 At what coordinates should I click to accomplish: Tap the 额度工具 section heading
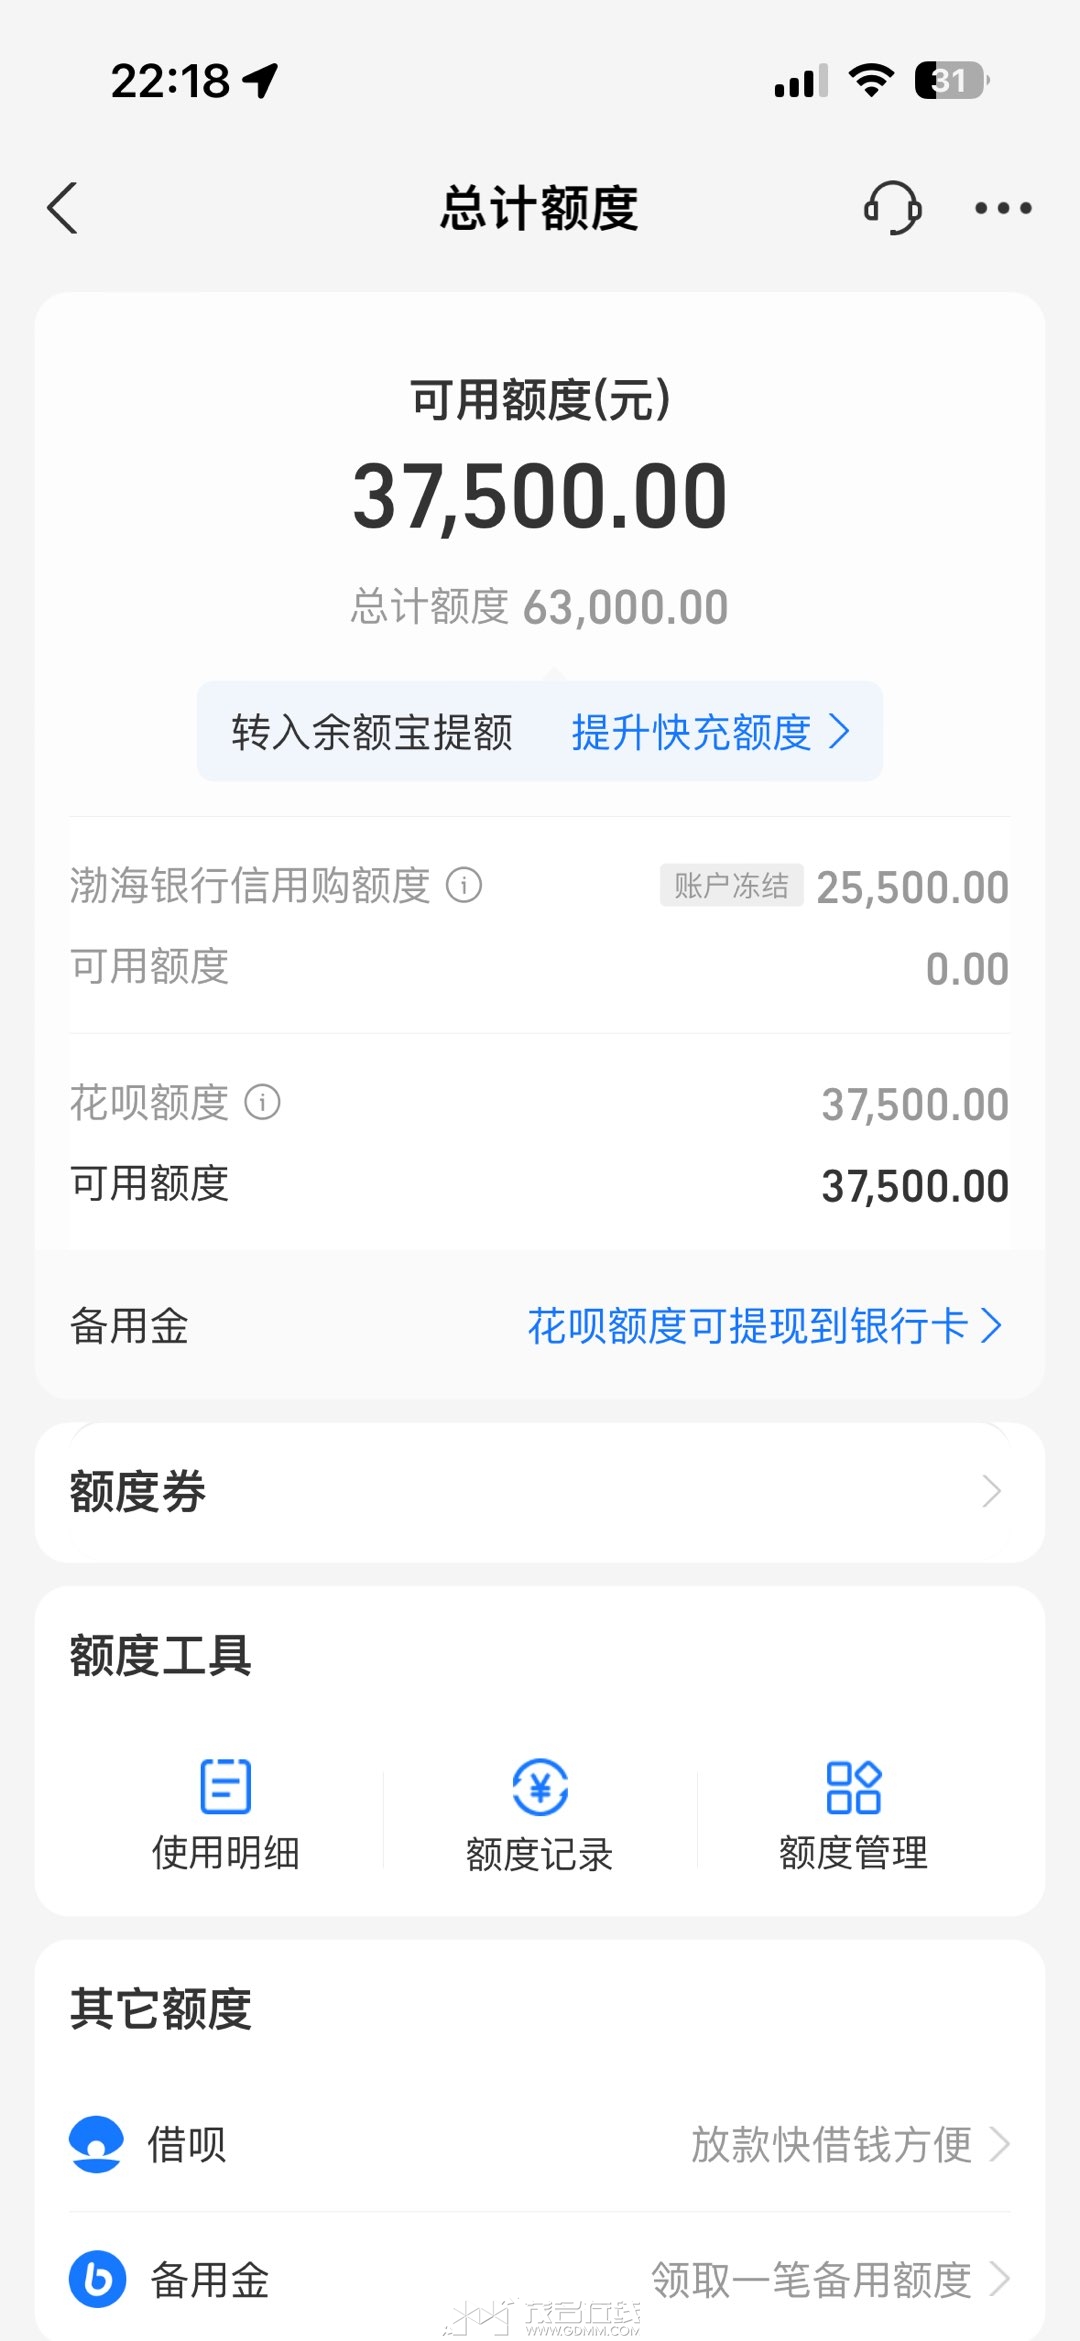(160, 1655)
